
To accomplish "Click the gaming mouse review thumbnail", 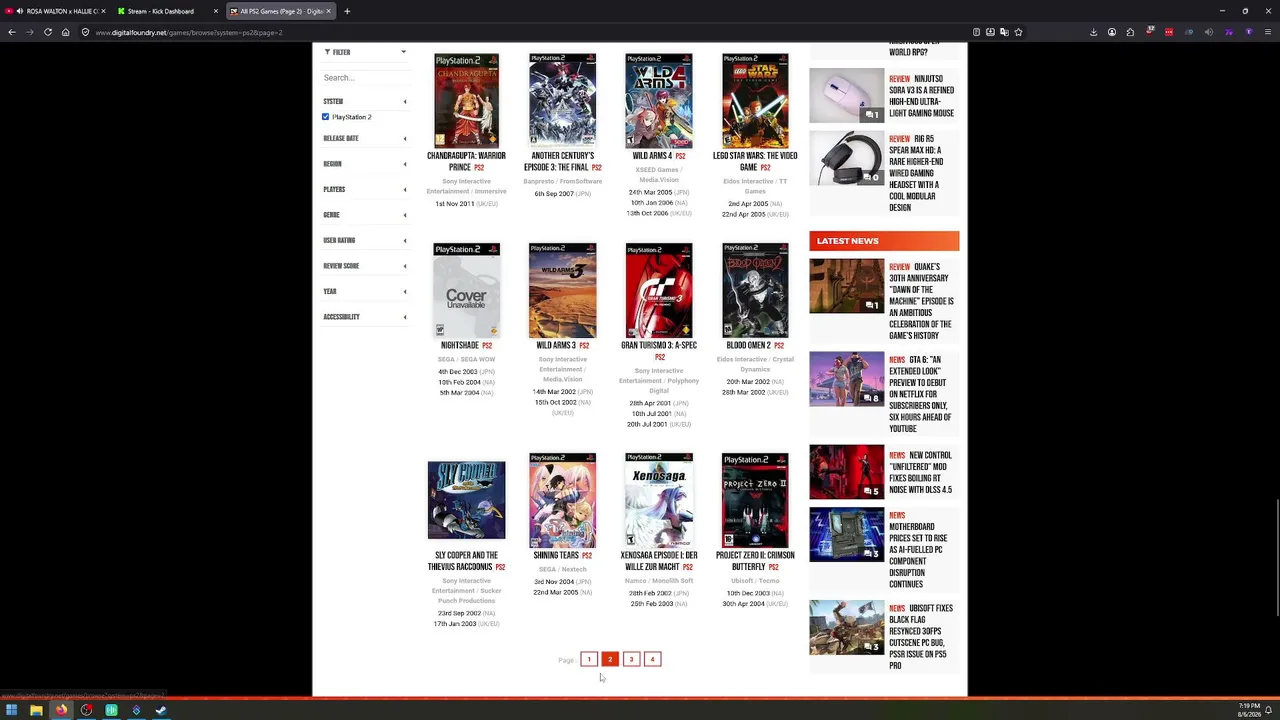I will (x=847, y=96).
